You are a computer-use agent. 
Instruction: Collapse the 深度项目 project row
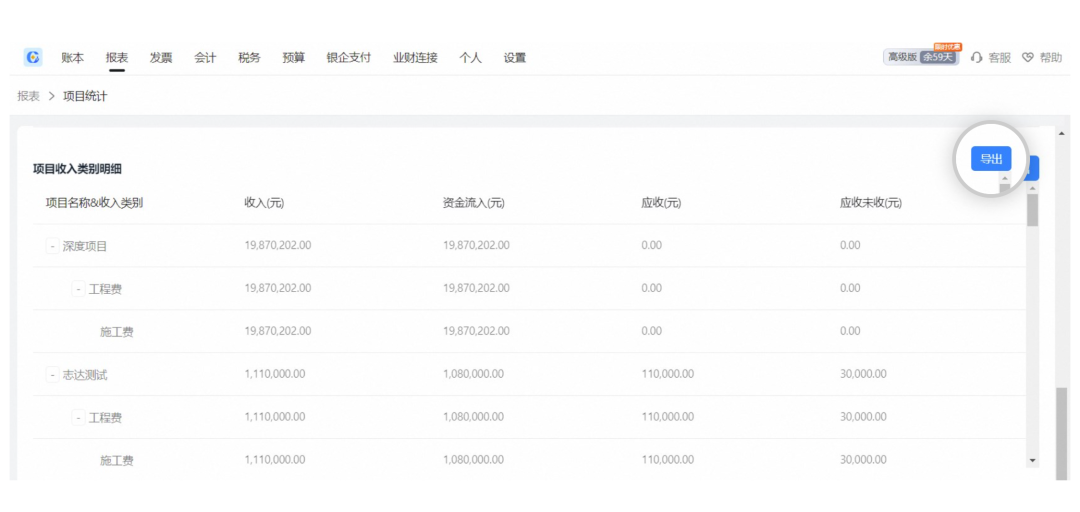52,246
